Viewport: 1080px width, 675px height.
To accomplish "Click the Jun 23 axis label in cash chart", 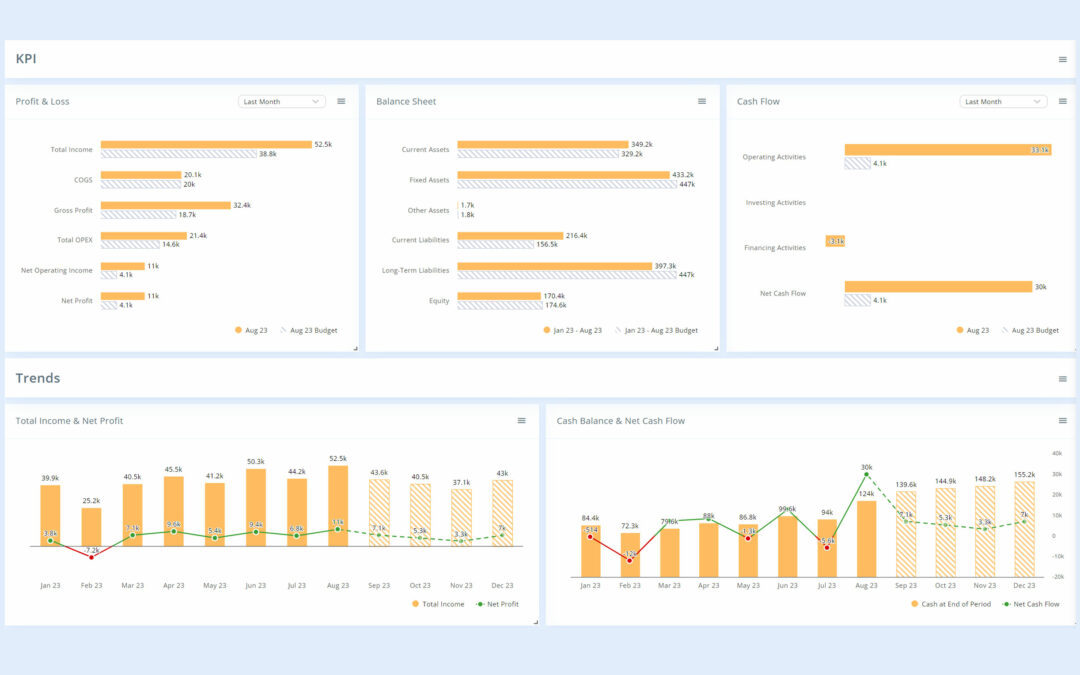I will click(787, 585).
